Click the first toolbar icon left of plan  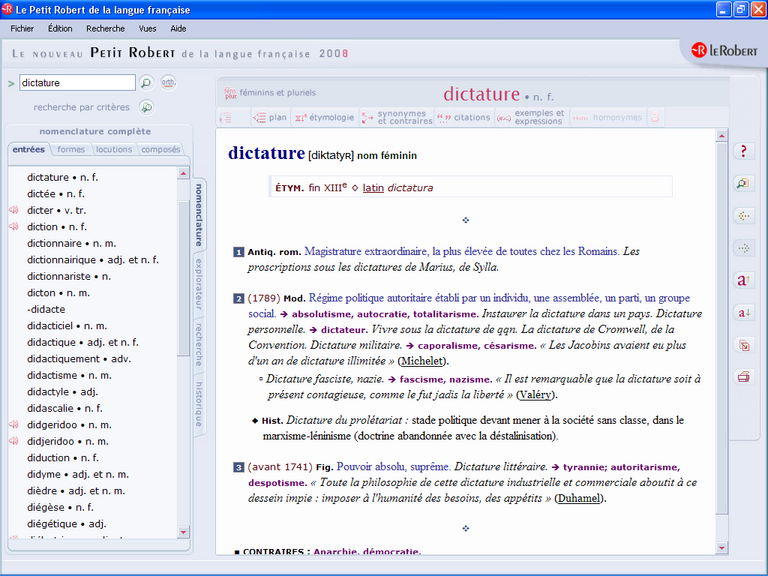(225, 118)
